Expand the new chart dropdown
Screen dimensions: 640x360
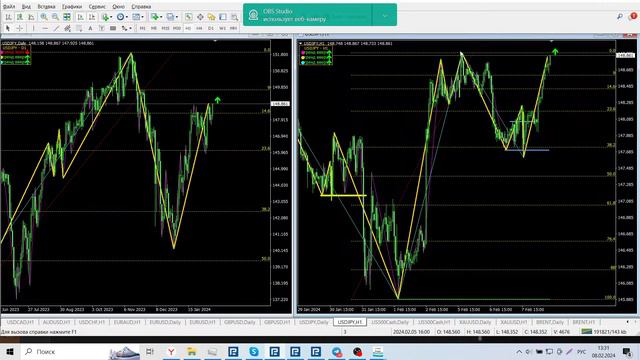(x=161, y=17)
